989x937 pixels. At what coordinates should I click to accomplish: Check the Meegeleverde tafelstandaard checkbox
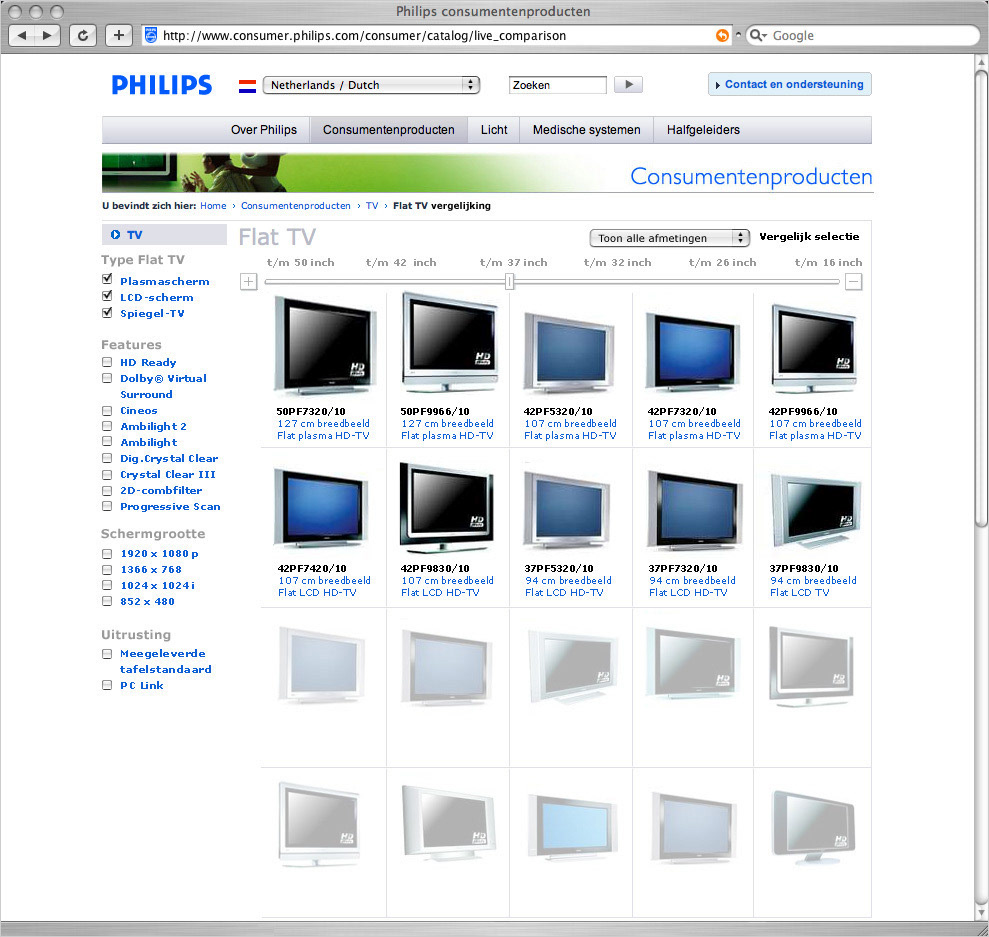(x=107, y=654)
